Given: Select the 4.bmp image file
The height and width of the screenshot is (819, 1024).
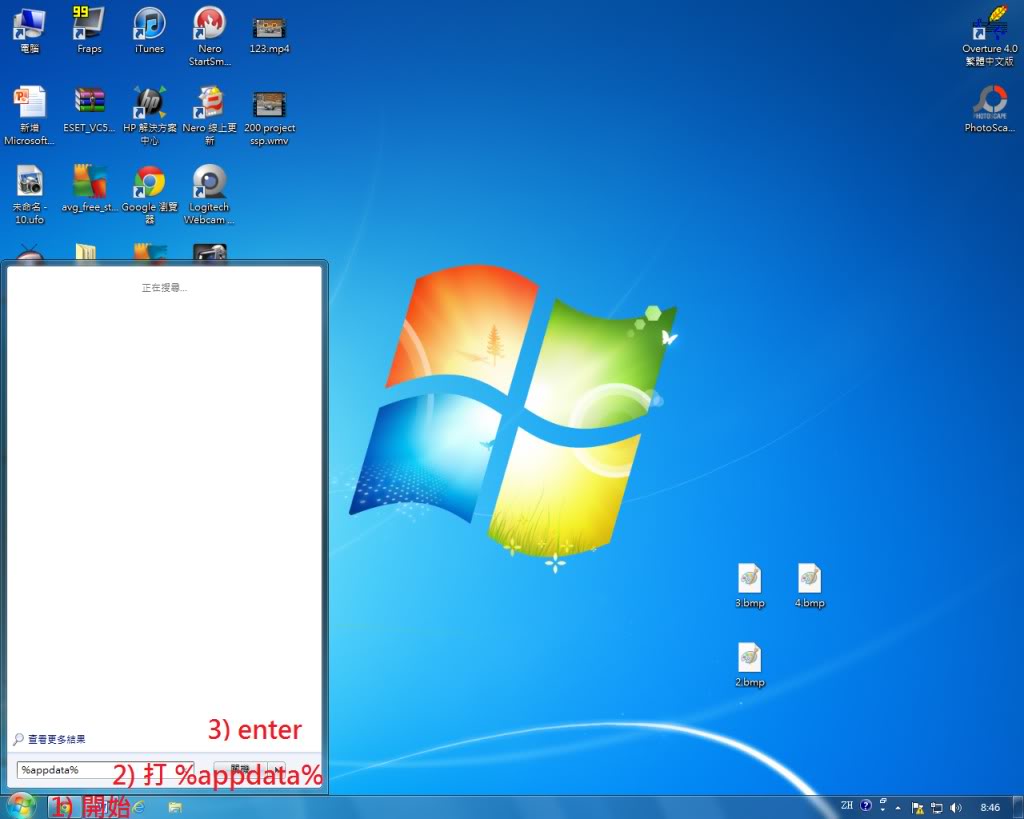Looking at the screenshot, I should (810, 586).
